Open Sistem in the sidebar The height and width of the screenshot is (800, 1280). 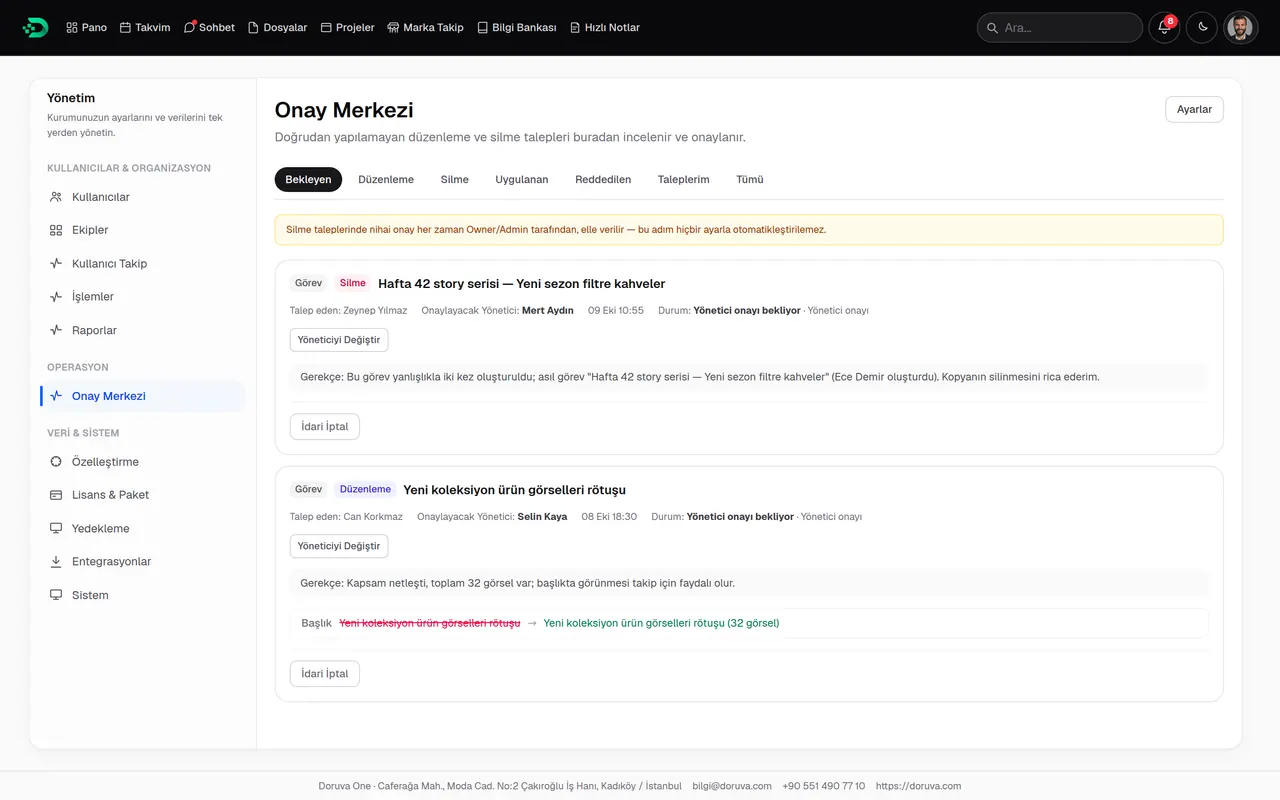point(142,595)
